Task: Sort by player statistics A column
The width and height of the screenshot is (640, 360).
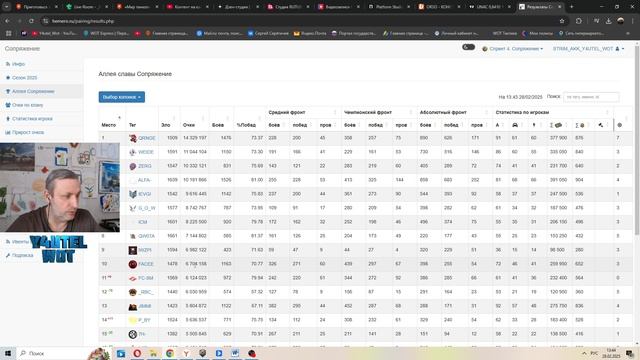Action: 499,125
